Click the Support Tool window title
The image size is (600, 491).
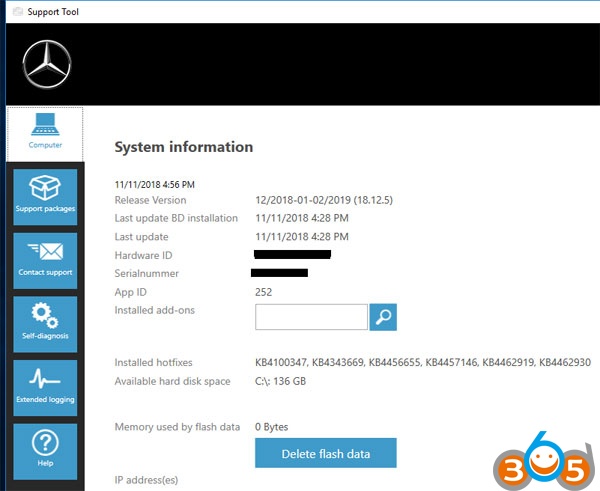pos(53,12)
